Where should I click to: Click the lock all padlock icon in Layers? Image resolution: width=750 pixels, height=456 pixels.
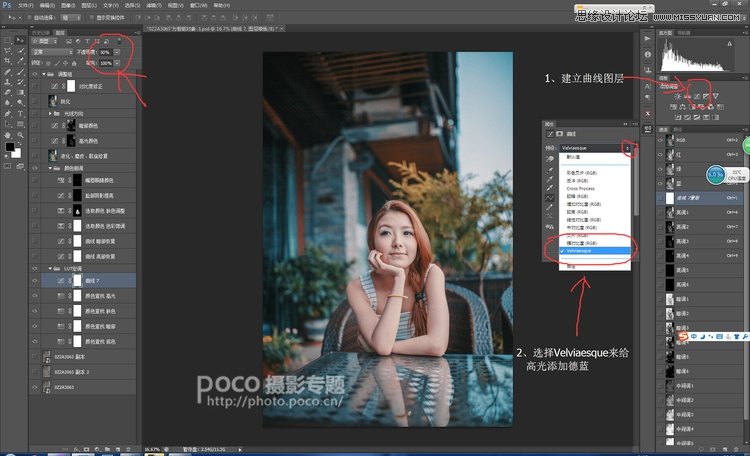point(74,63)
